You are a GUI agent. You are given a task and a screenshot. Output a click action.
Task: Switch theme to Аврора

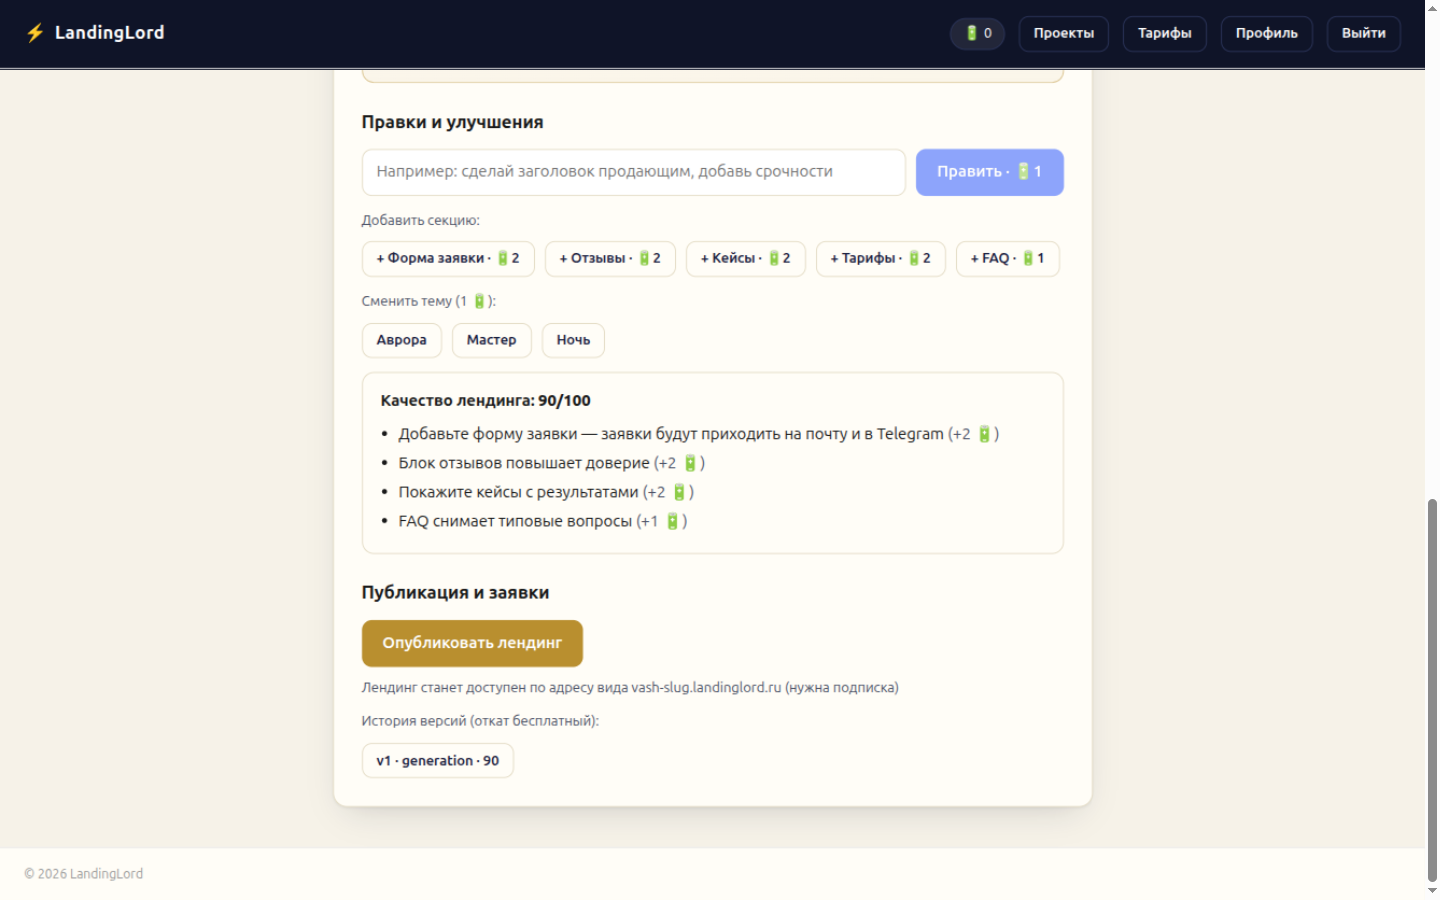pos(401,340)
